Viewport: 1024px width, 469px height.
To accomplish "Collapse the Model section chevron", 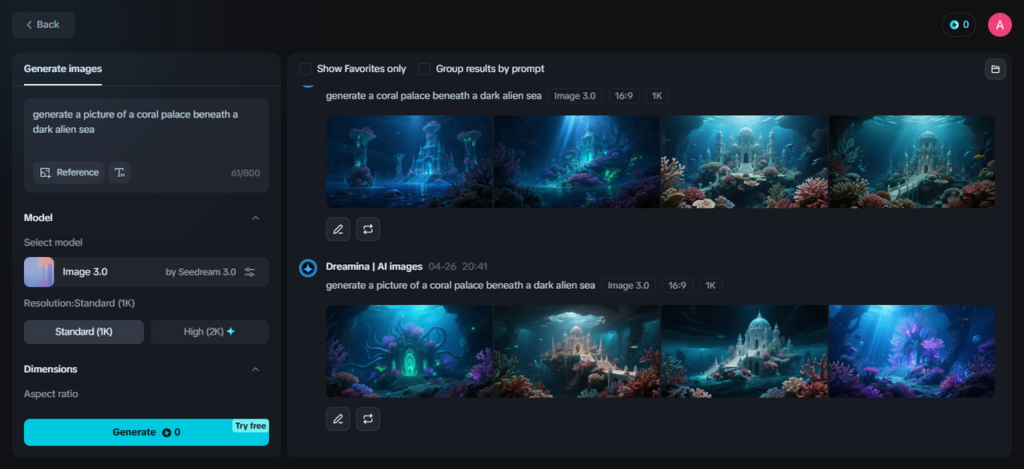I will pos(255,218).
